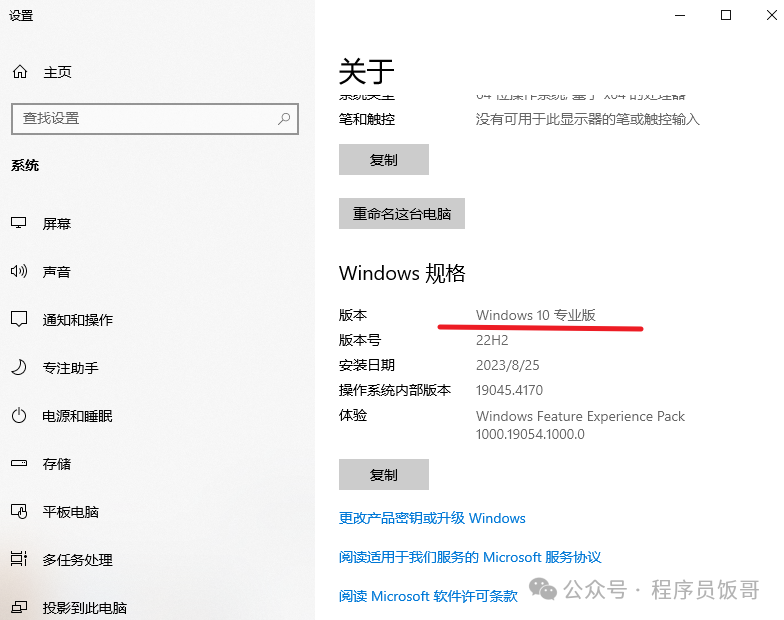The image size is (784, 620).
Task: Open 多任务处理 settings
Action: click(78, 560)
